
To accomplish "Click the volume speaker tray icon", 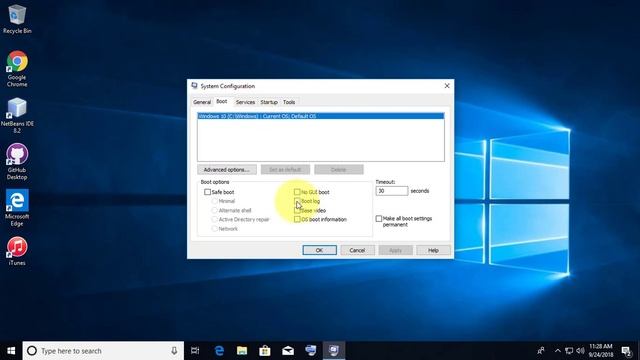I will tap(580, 351).
